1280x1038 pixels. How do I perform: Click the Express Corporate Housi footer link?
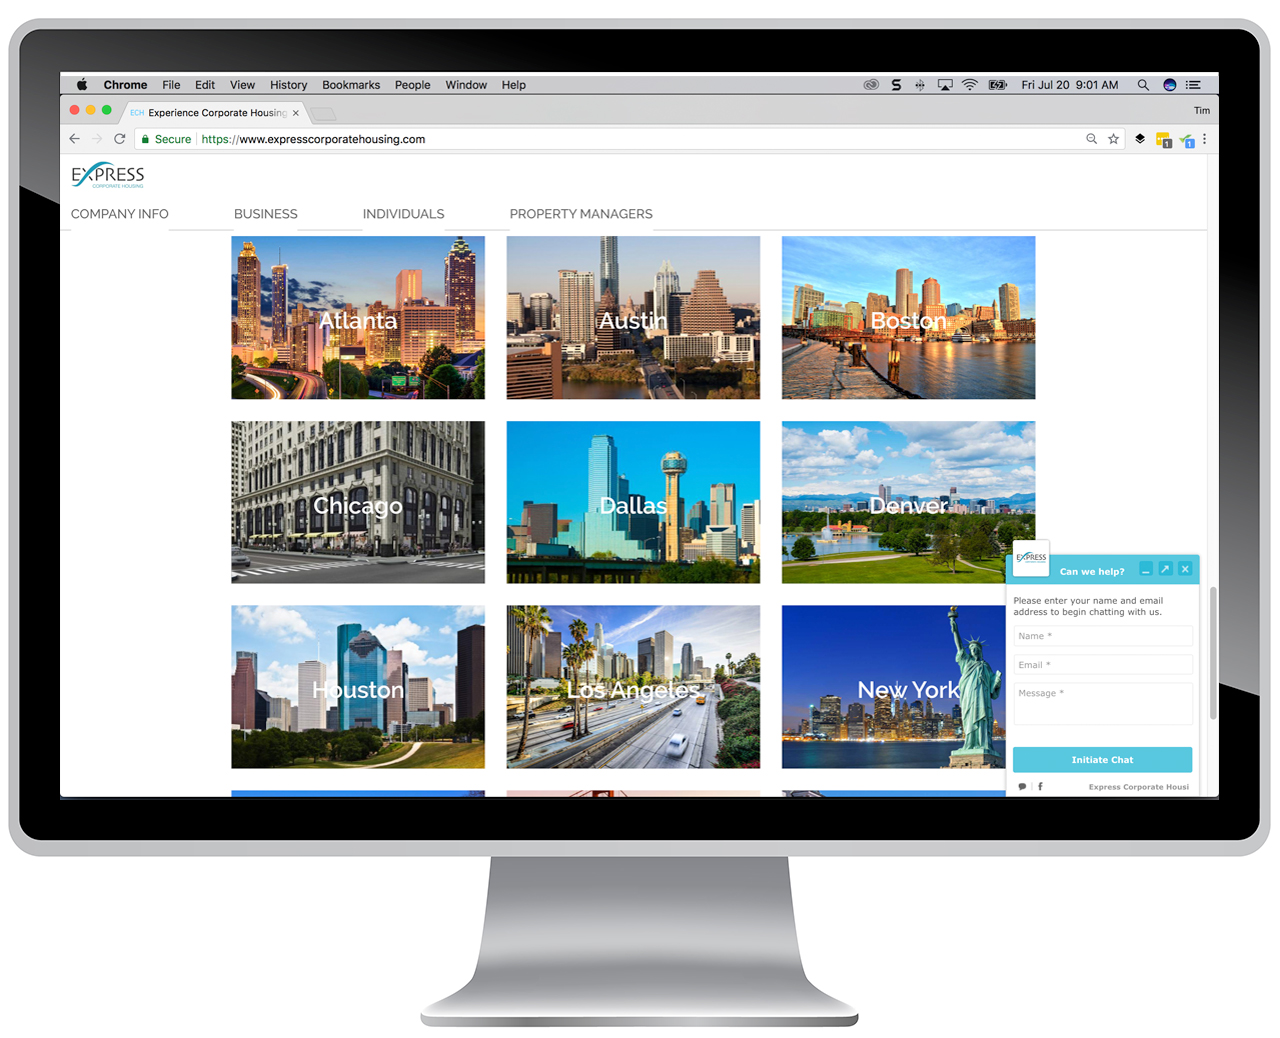click(1139, 787)
